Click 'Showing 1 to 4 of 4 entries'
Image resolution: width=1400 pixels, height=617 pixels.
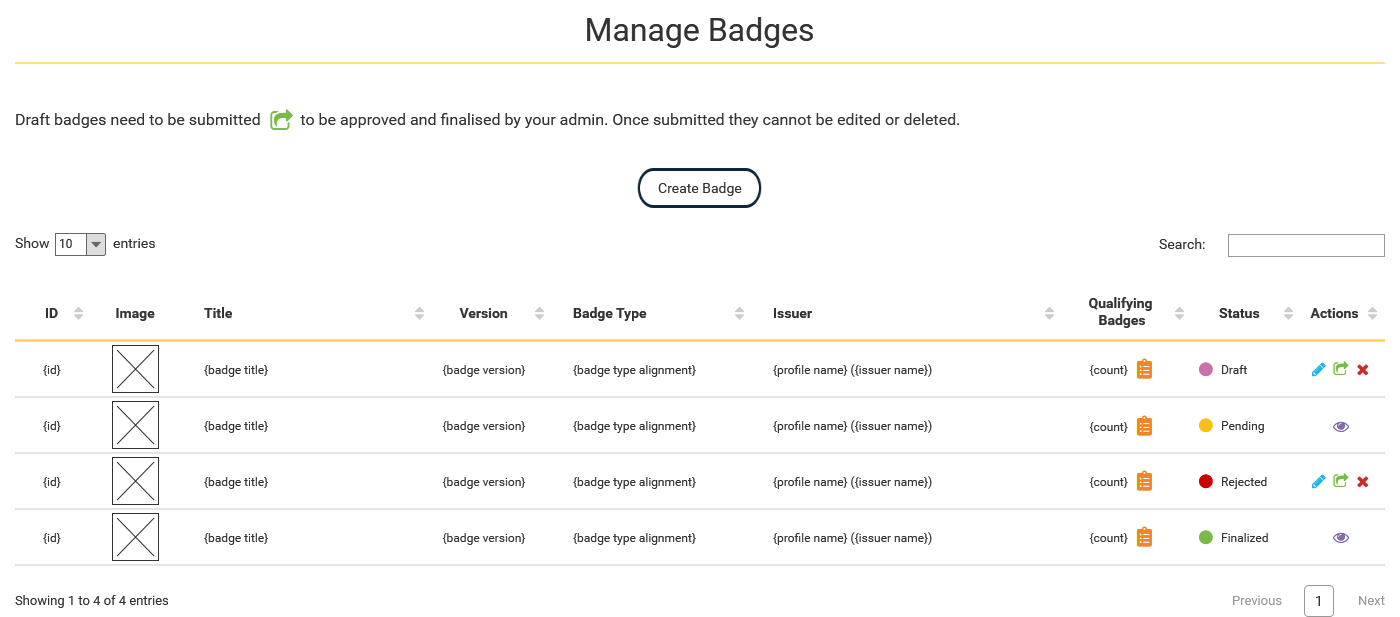(92, 601)
